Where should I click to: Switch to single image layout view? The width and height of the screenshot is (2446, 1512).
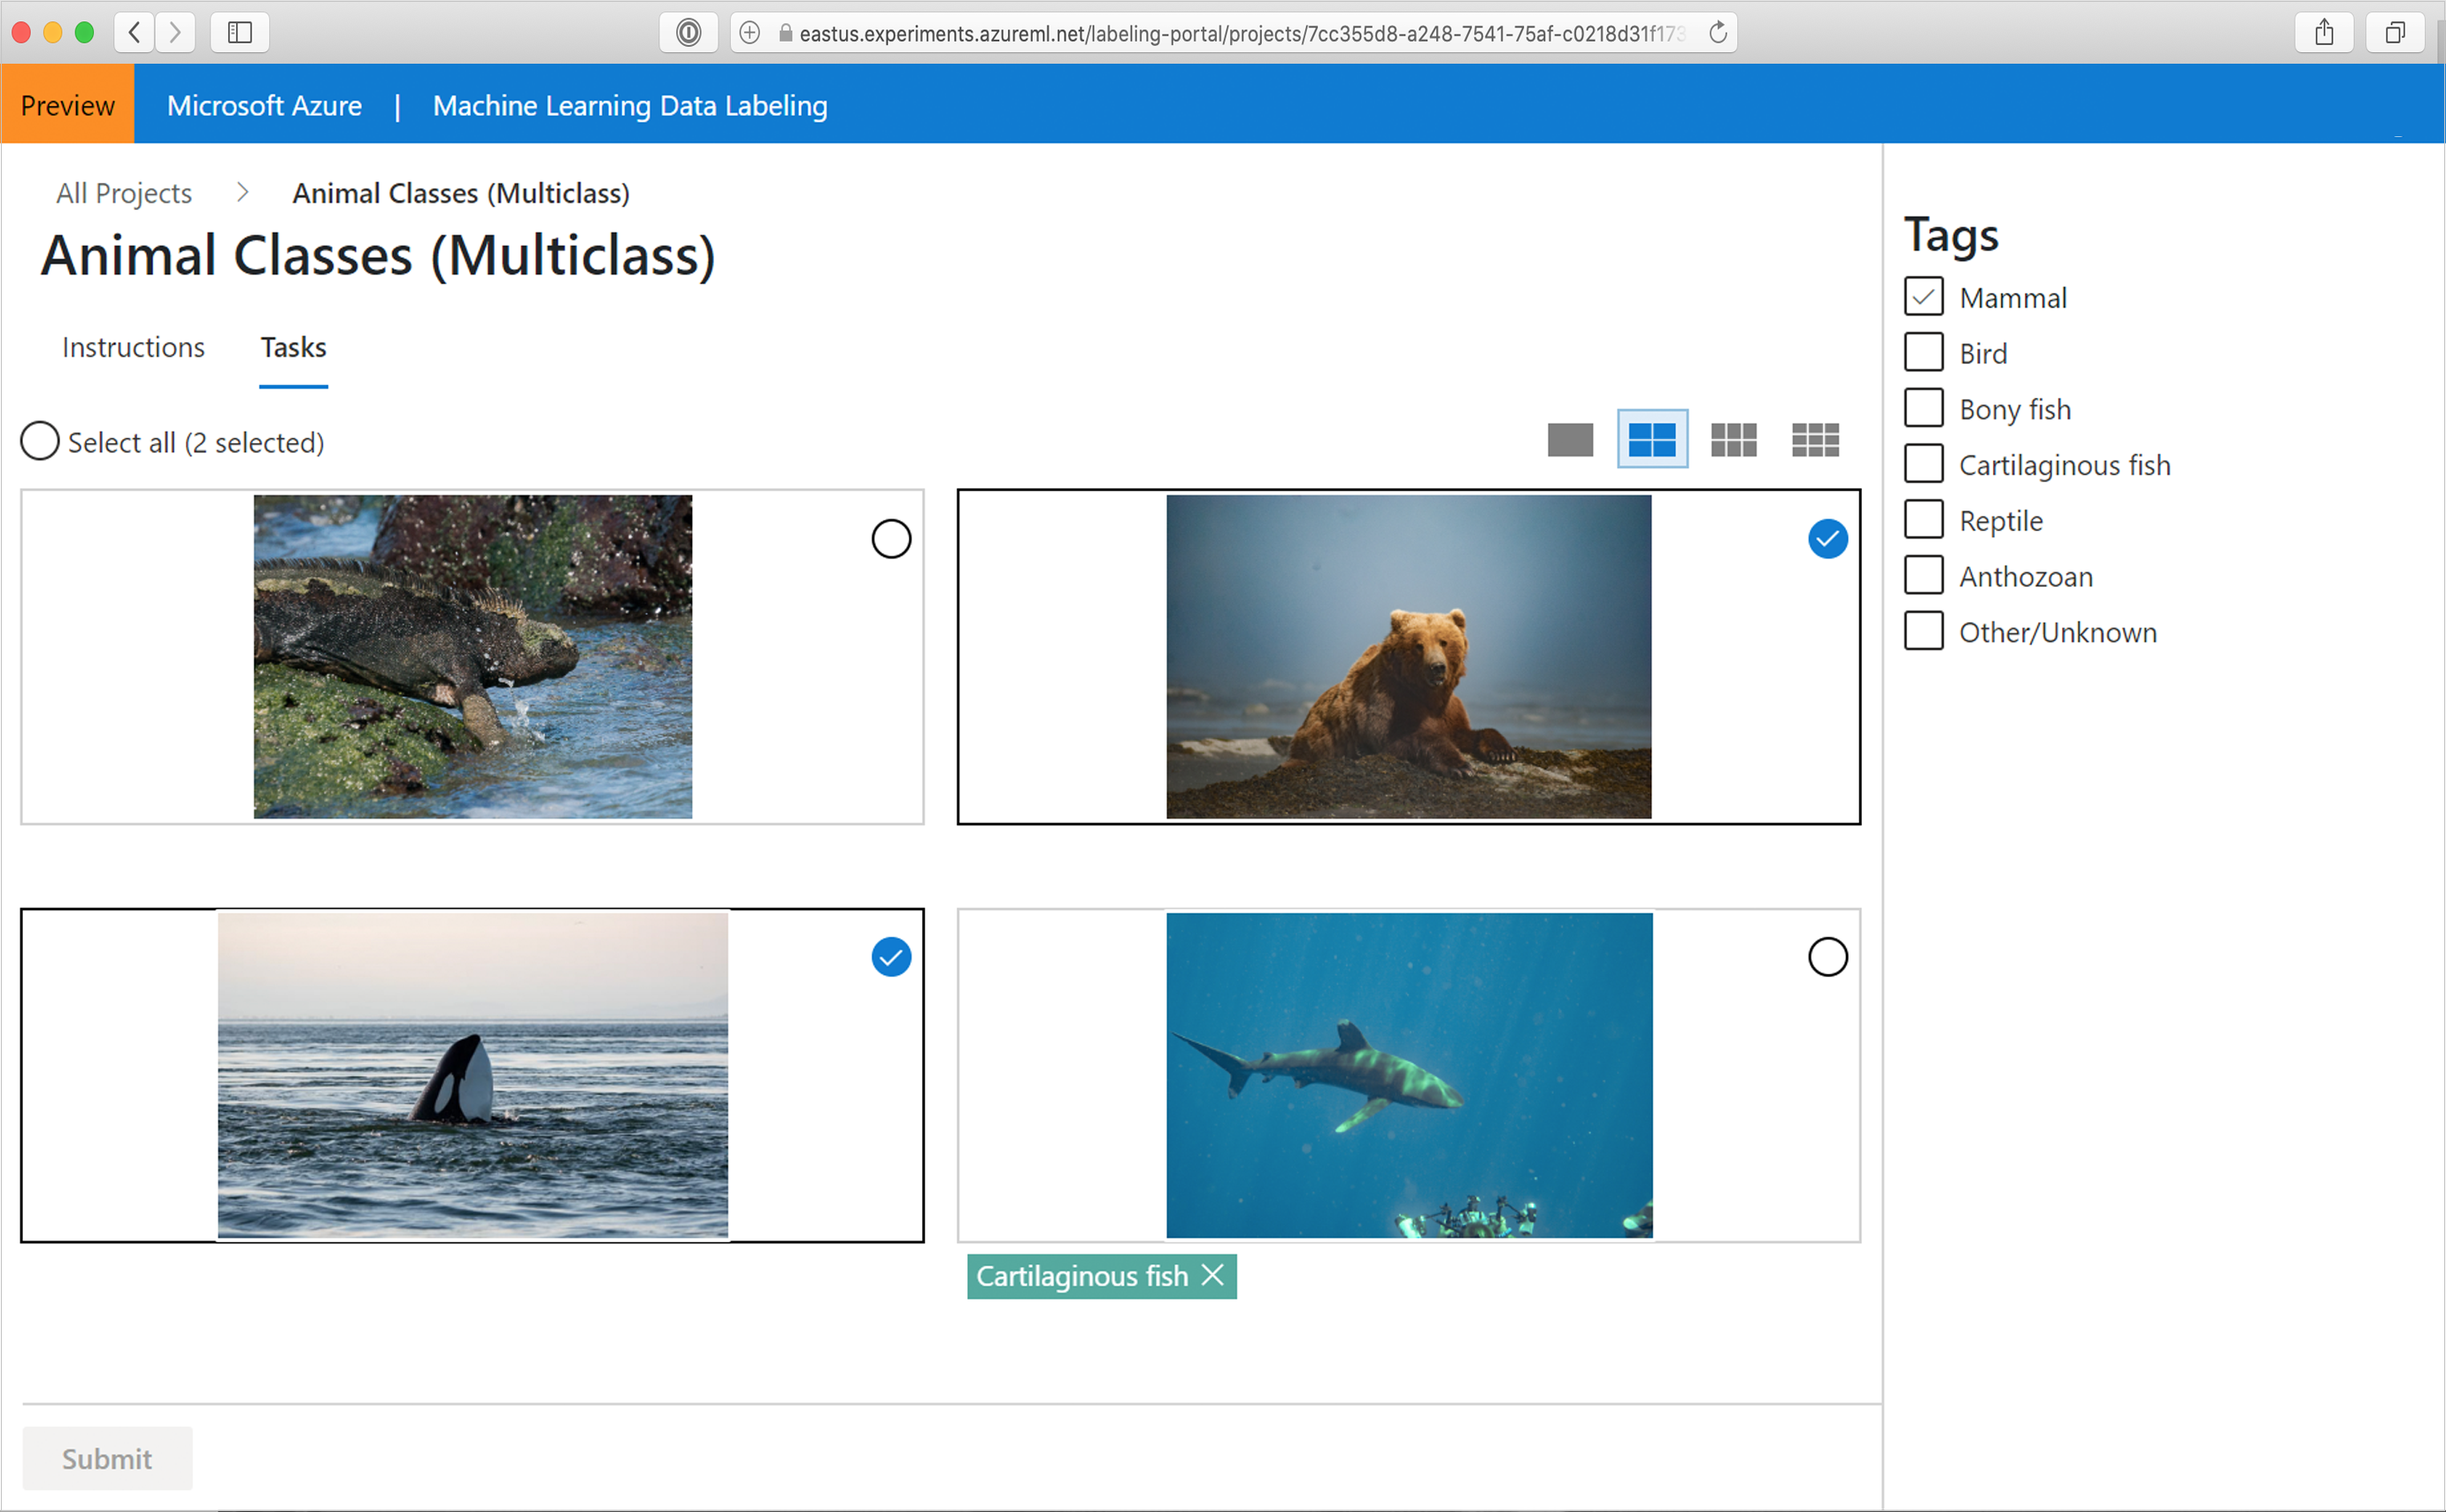[1570, 439]
